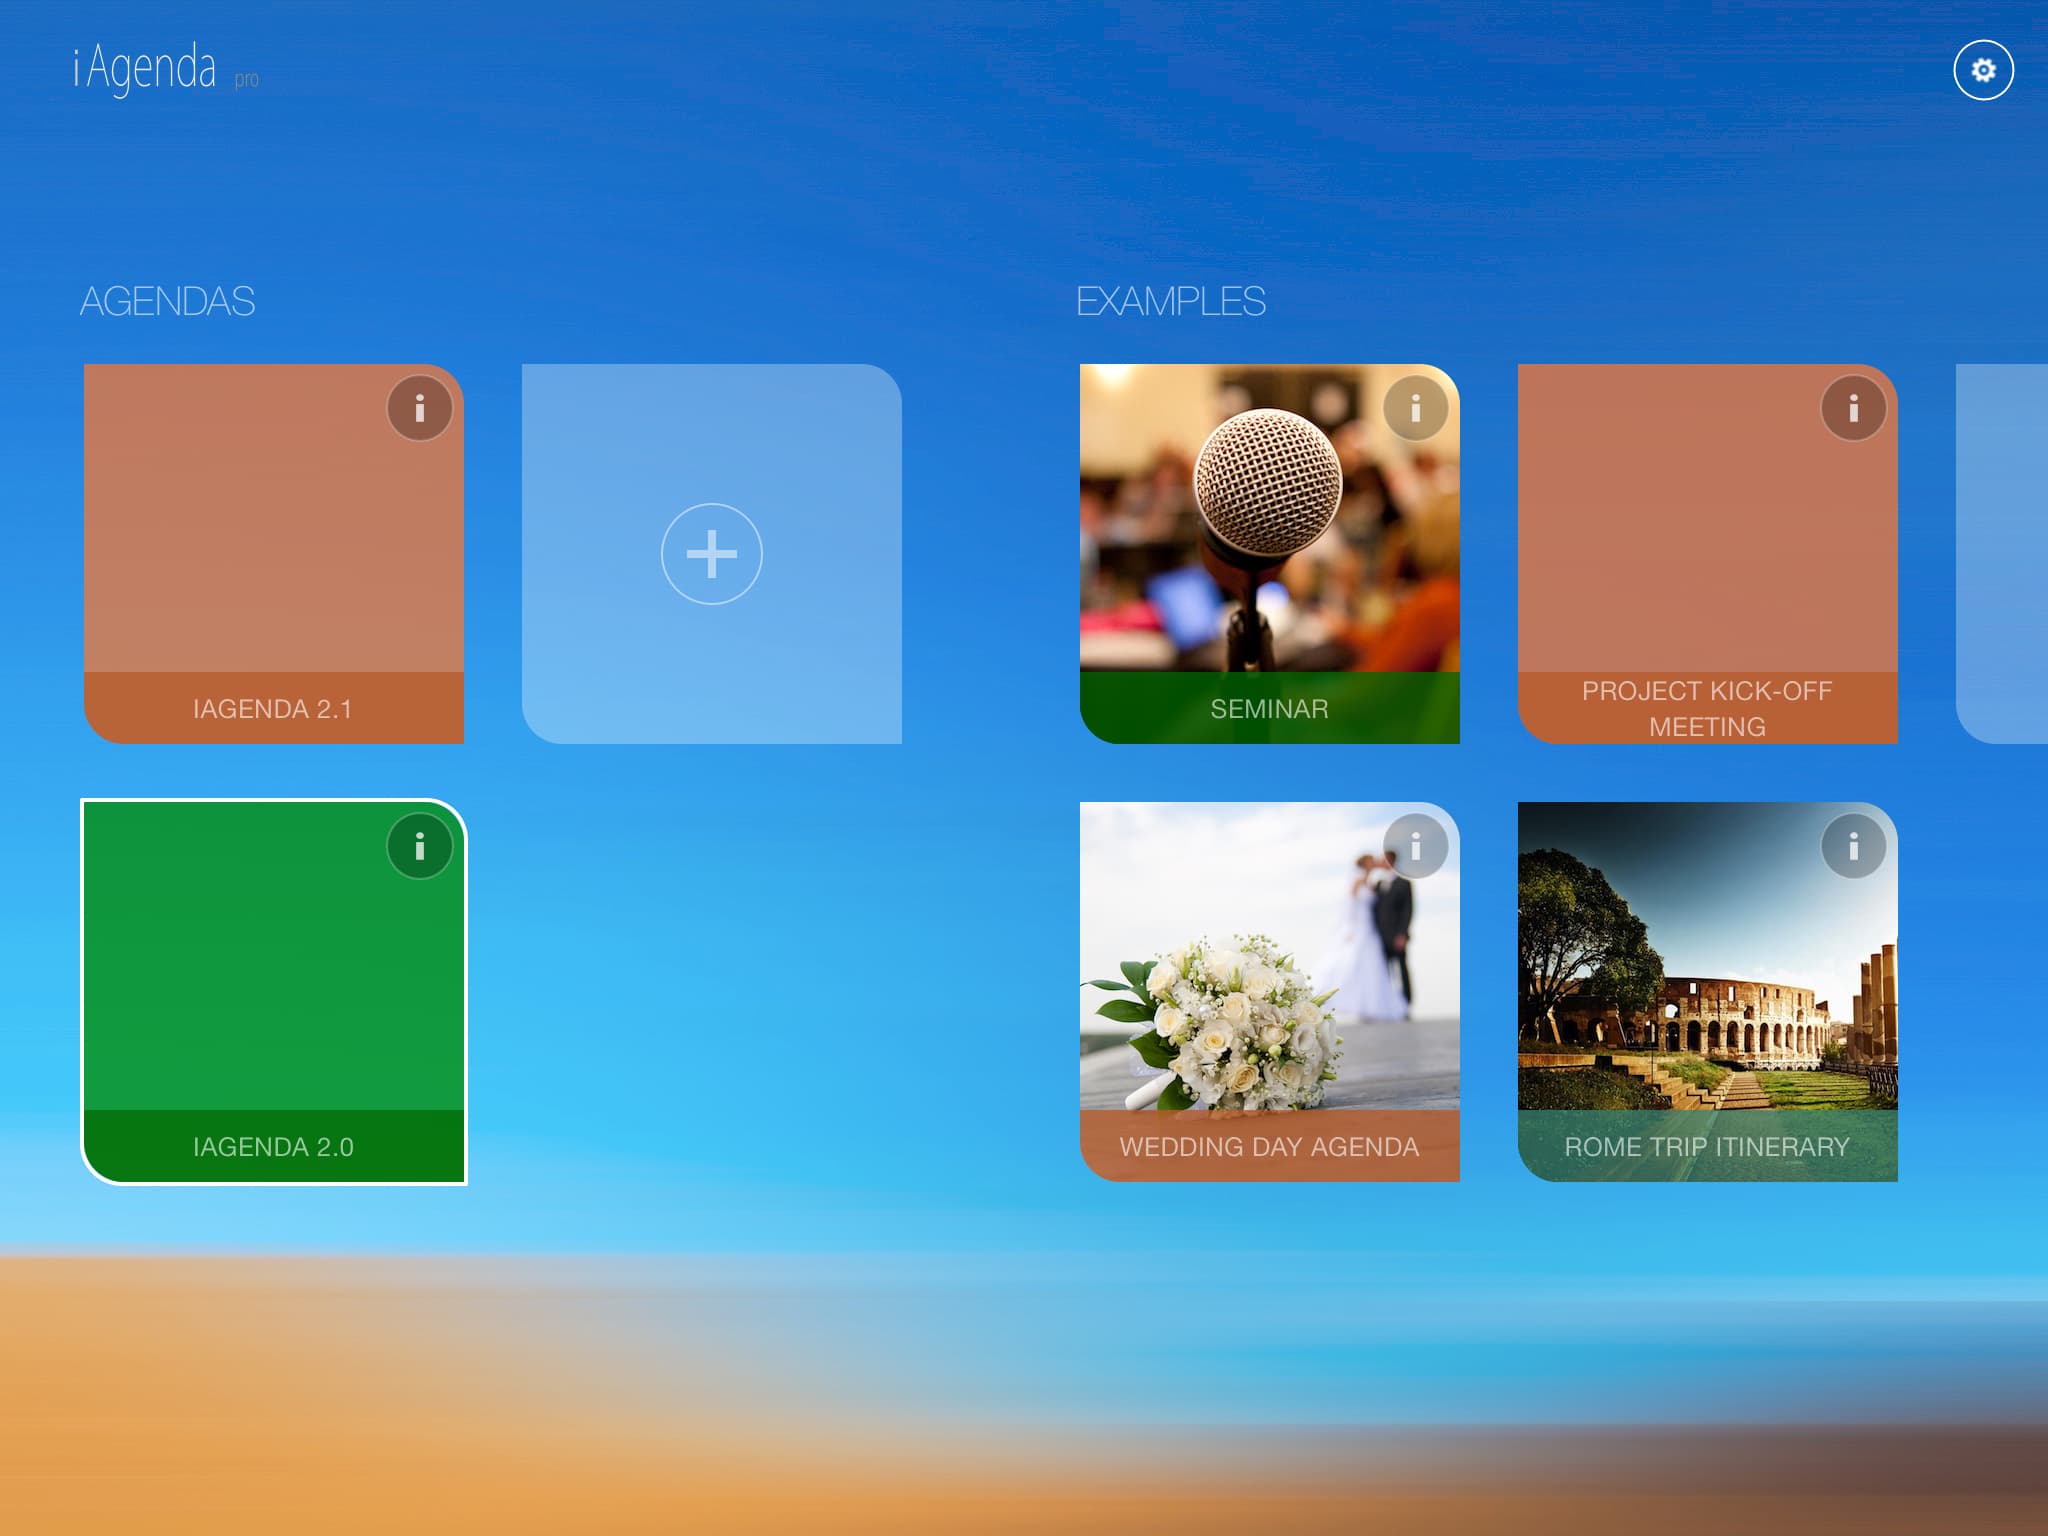Screen dimensions: 2048x1536
Task: Show info for the Seminar example
Action: [1415, 408]
